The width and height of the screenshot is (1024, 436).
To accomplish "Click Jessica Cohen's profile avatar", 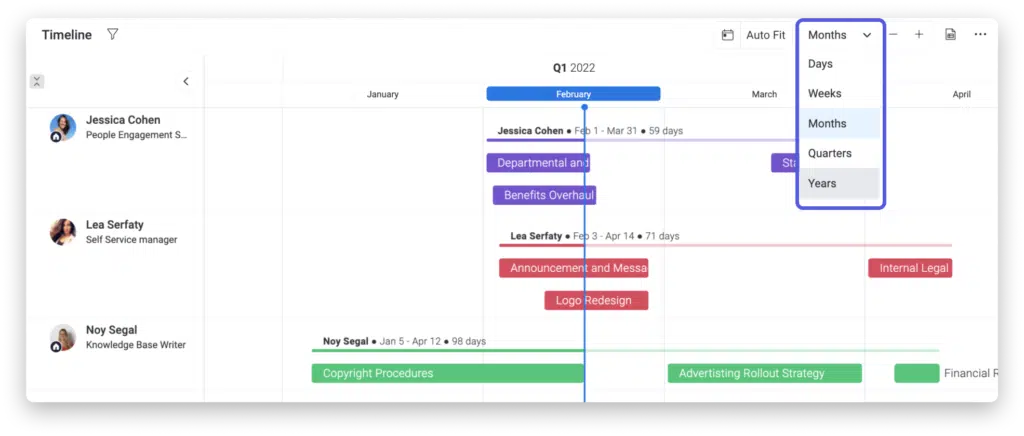I will coord(63,127).
